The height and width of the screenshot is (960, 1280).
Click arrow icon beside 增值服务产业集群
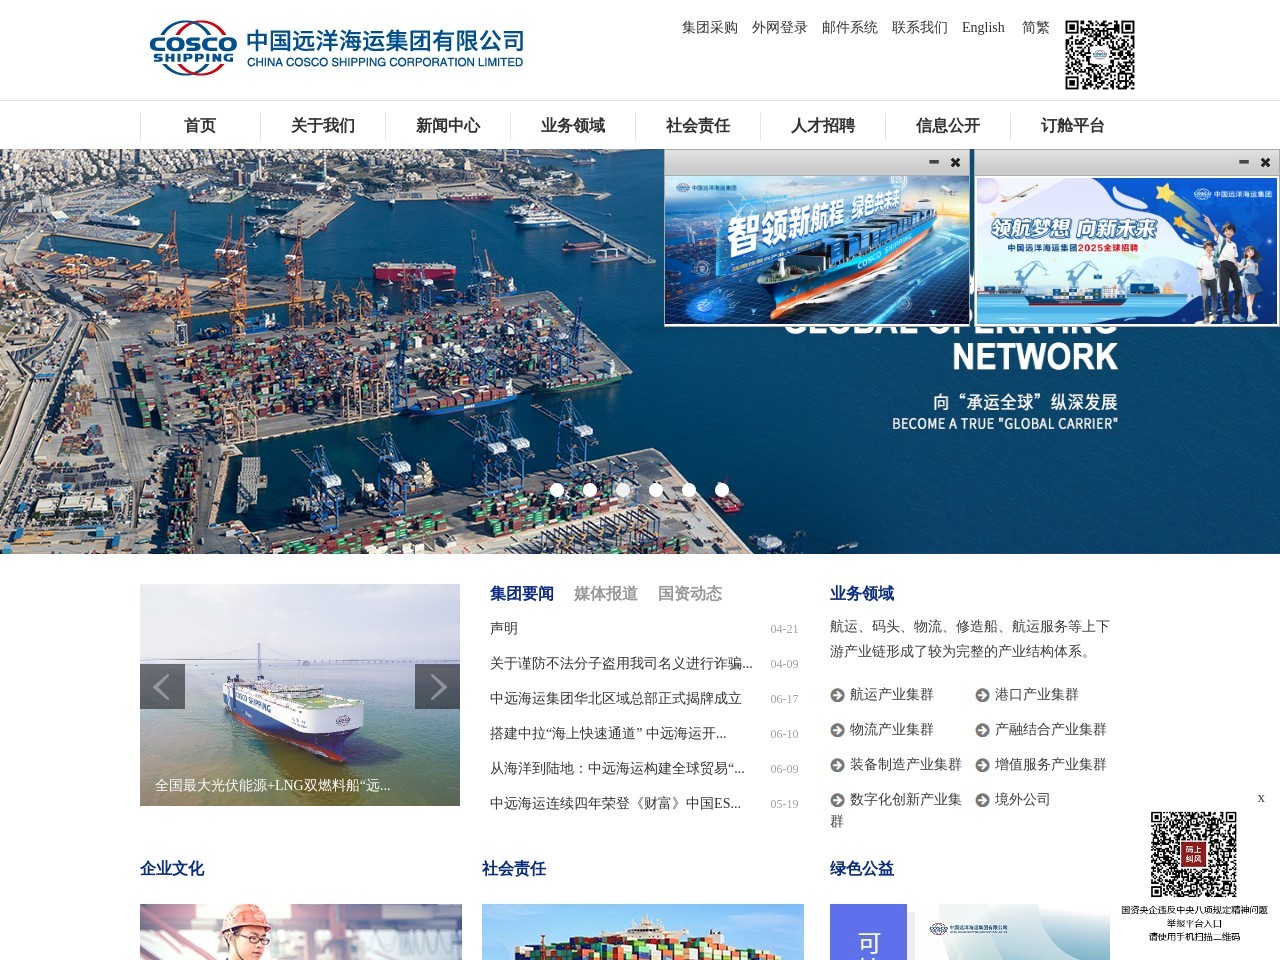pyautogui.click(x=983, y=765)
